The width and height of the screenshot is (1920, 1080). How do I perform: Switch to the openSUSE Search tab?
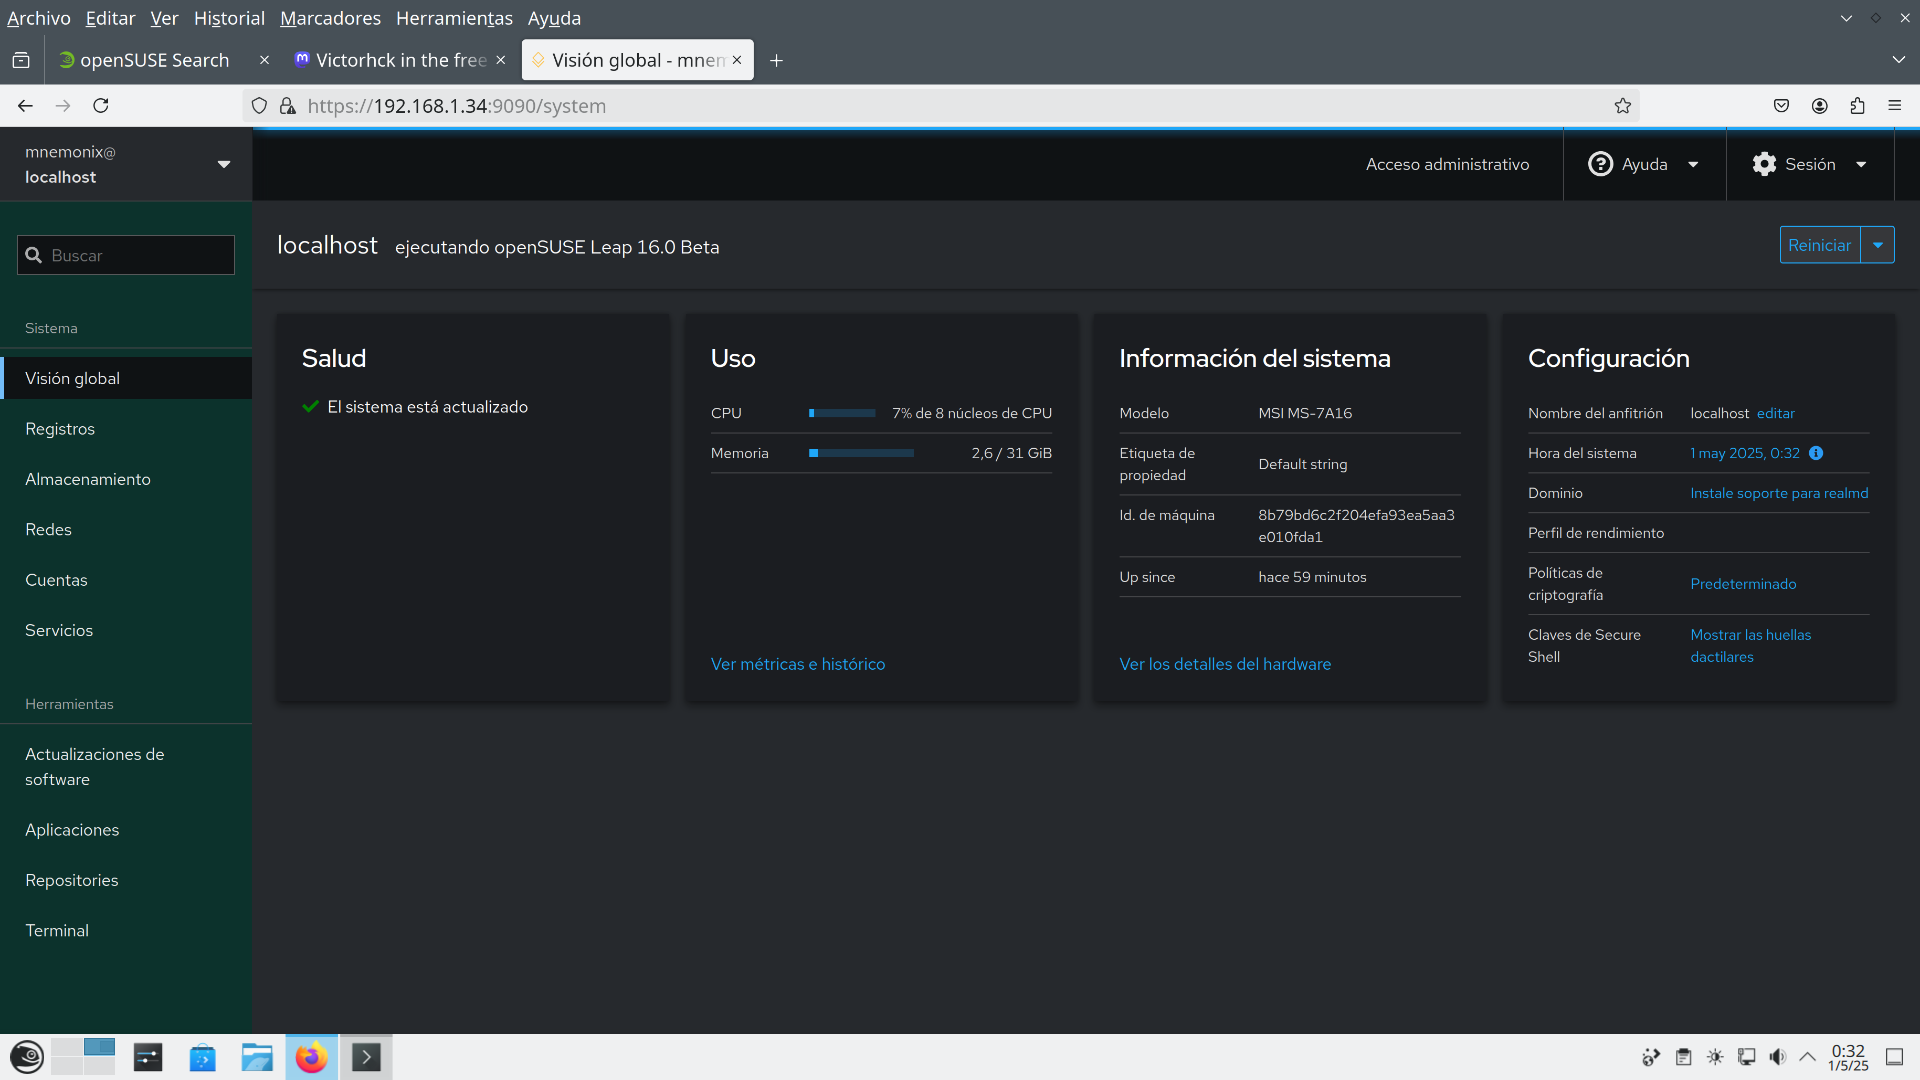point(155,60)
